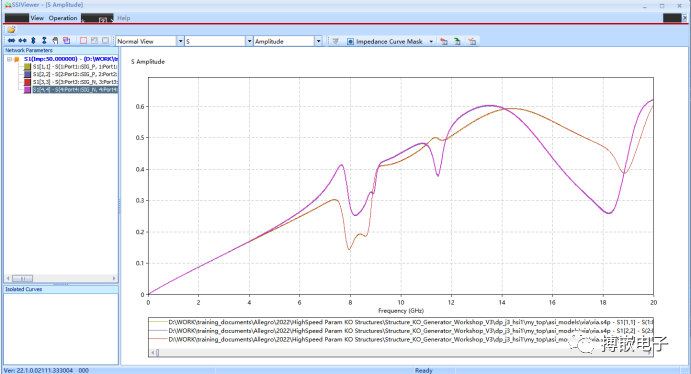This screenshot has width=691, height=374.
Task: Open file using the folder icon
Action: coord(11,30)
